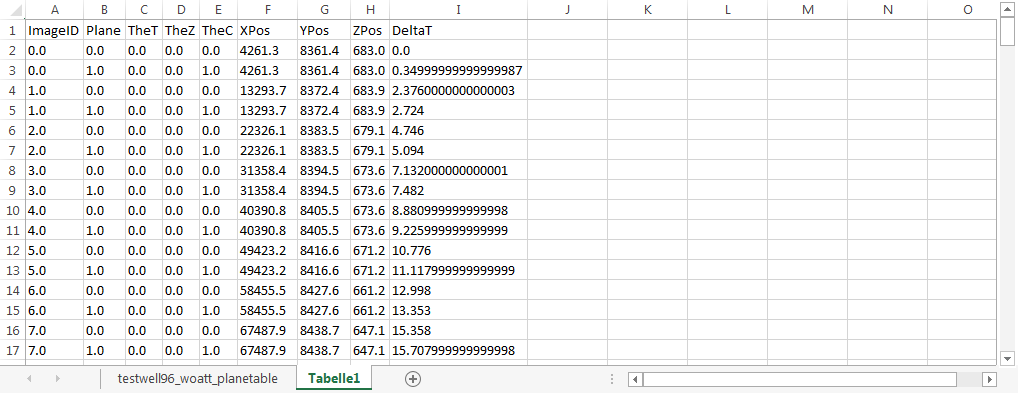
Task: Select column I header
Action: coord(458,10)
